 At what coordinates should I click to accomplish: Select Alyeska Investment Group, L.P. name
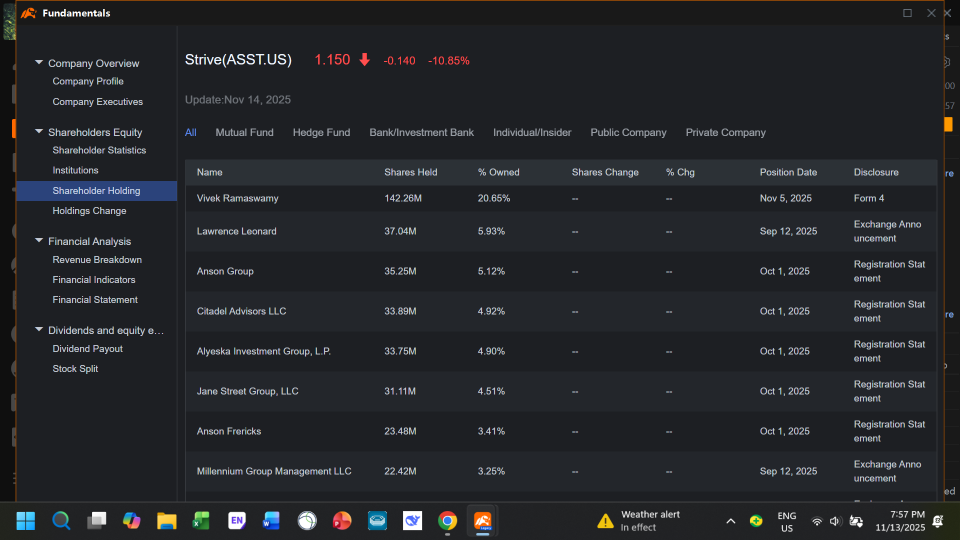pos(264,351)
